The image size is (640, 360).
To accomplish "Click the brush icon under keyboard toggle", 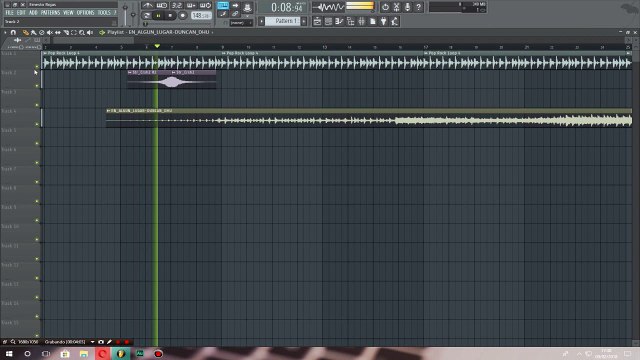I will (x=223, y=14).
